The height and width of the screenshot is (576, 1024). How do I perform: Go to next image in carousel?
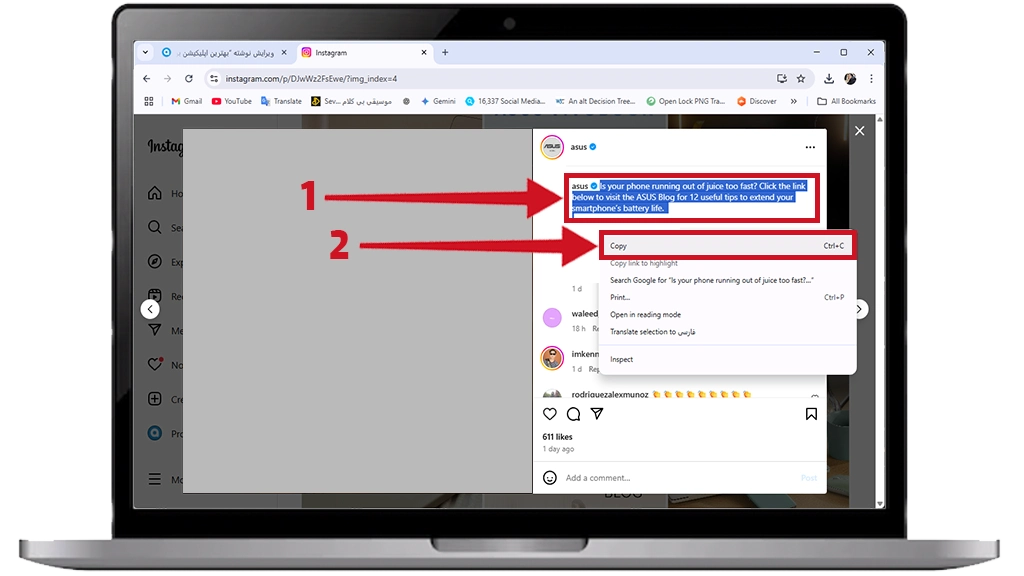click(860, 310)
